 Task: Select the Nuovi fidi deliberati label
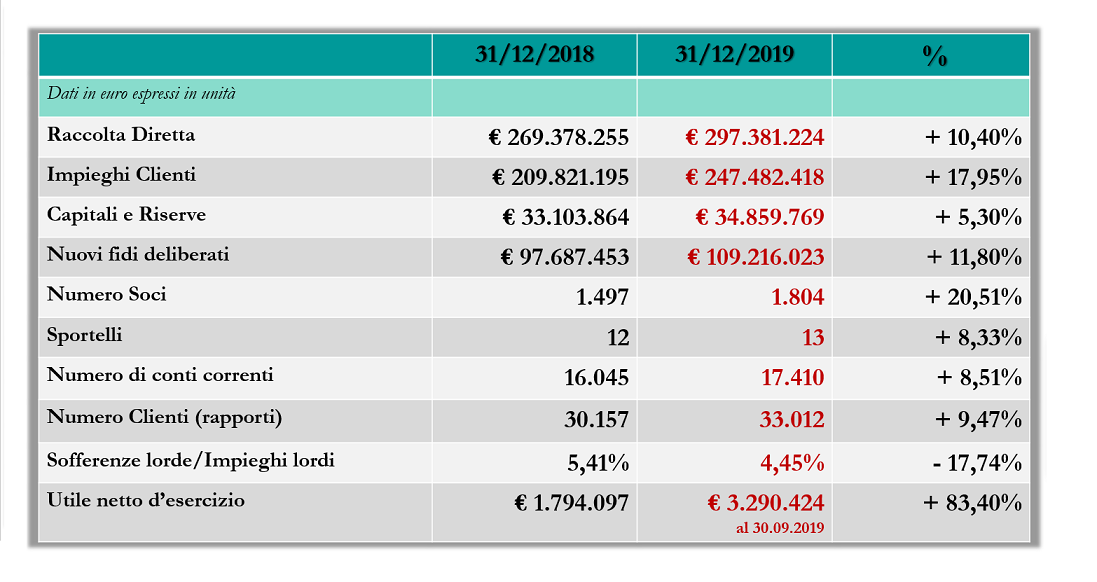point(138,254)
